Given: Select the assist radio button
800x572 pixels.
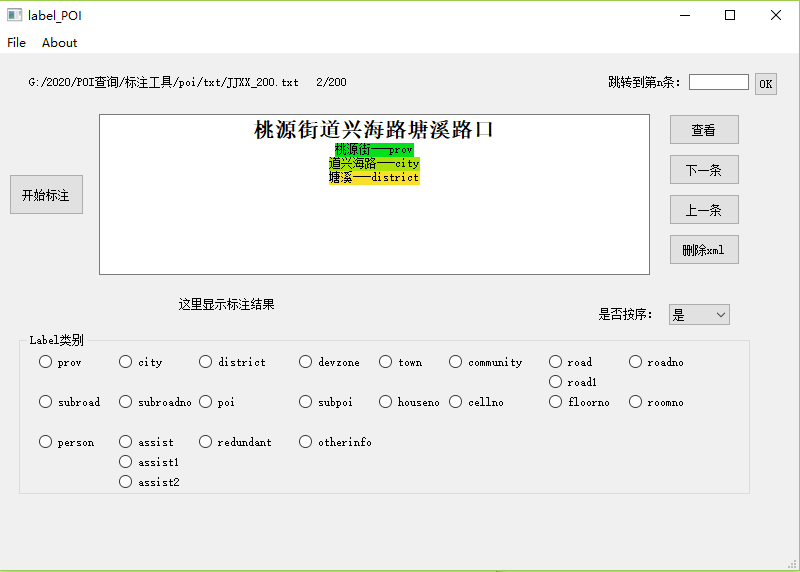Looking at the screenshot, I should pyautogui.click(x=146, y=442).
